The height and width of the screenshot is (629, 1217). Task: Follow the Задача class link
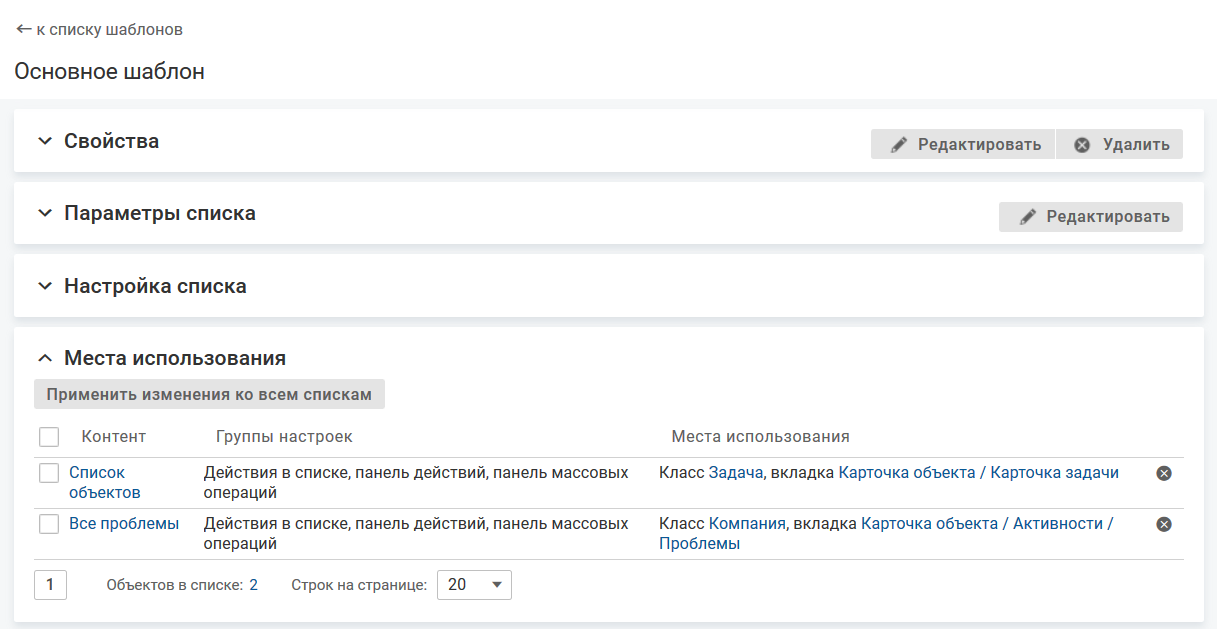point(735,472)
